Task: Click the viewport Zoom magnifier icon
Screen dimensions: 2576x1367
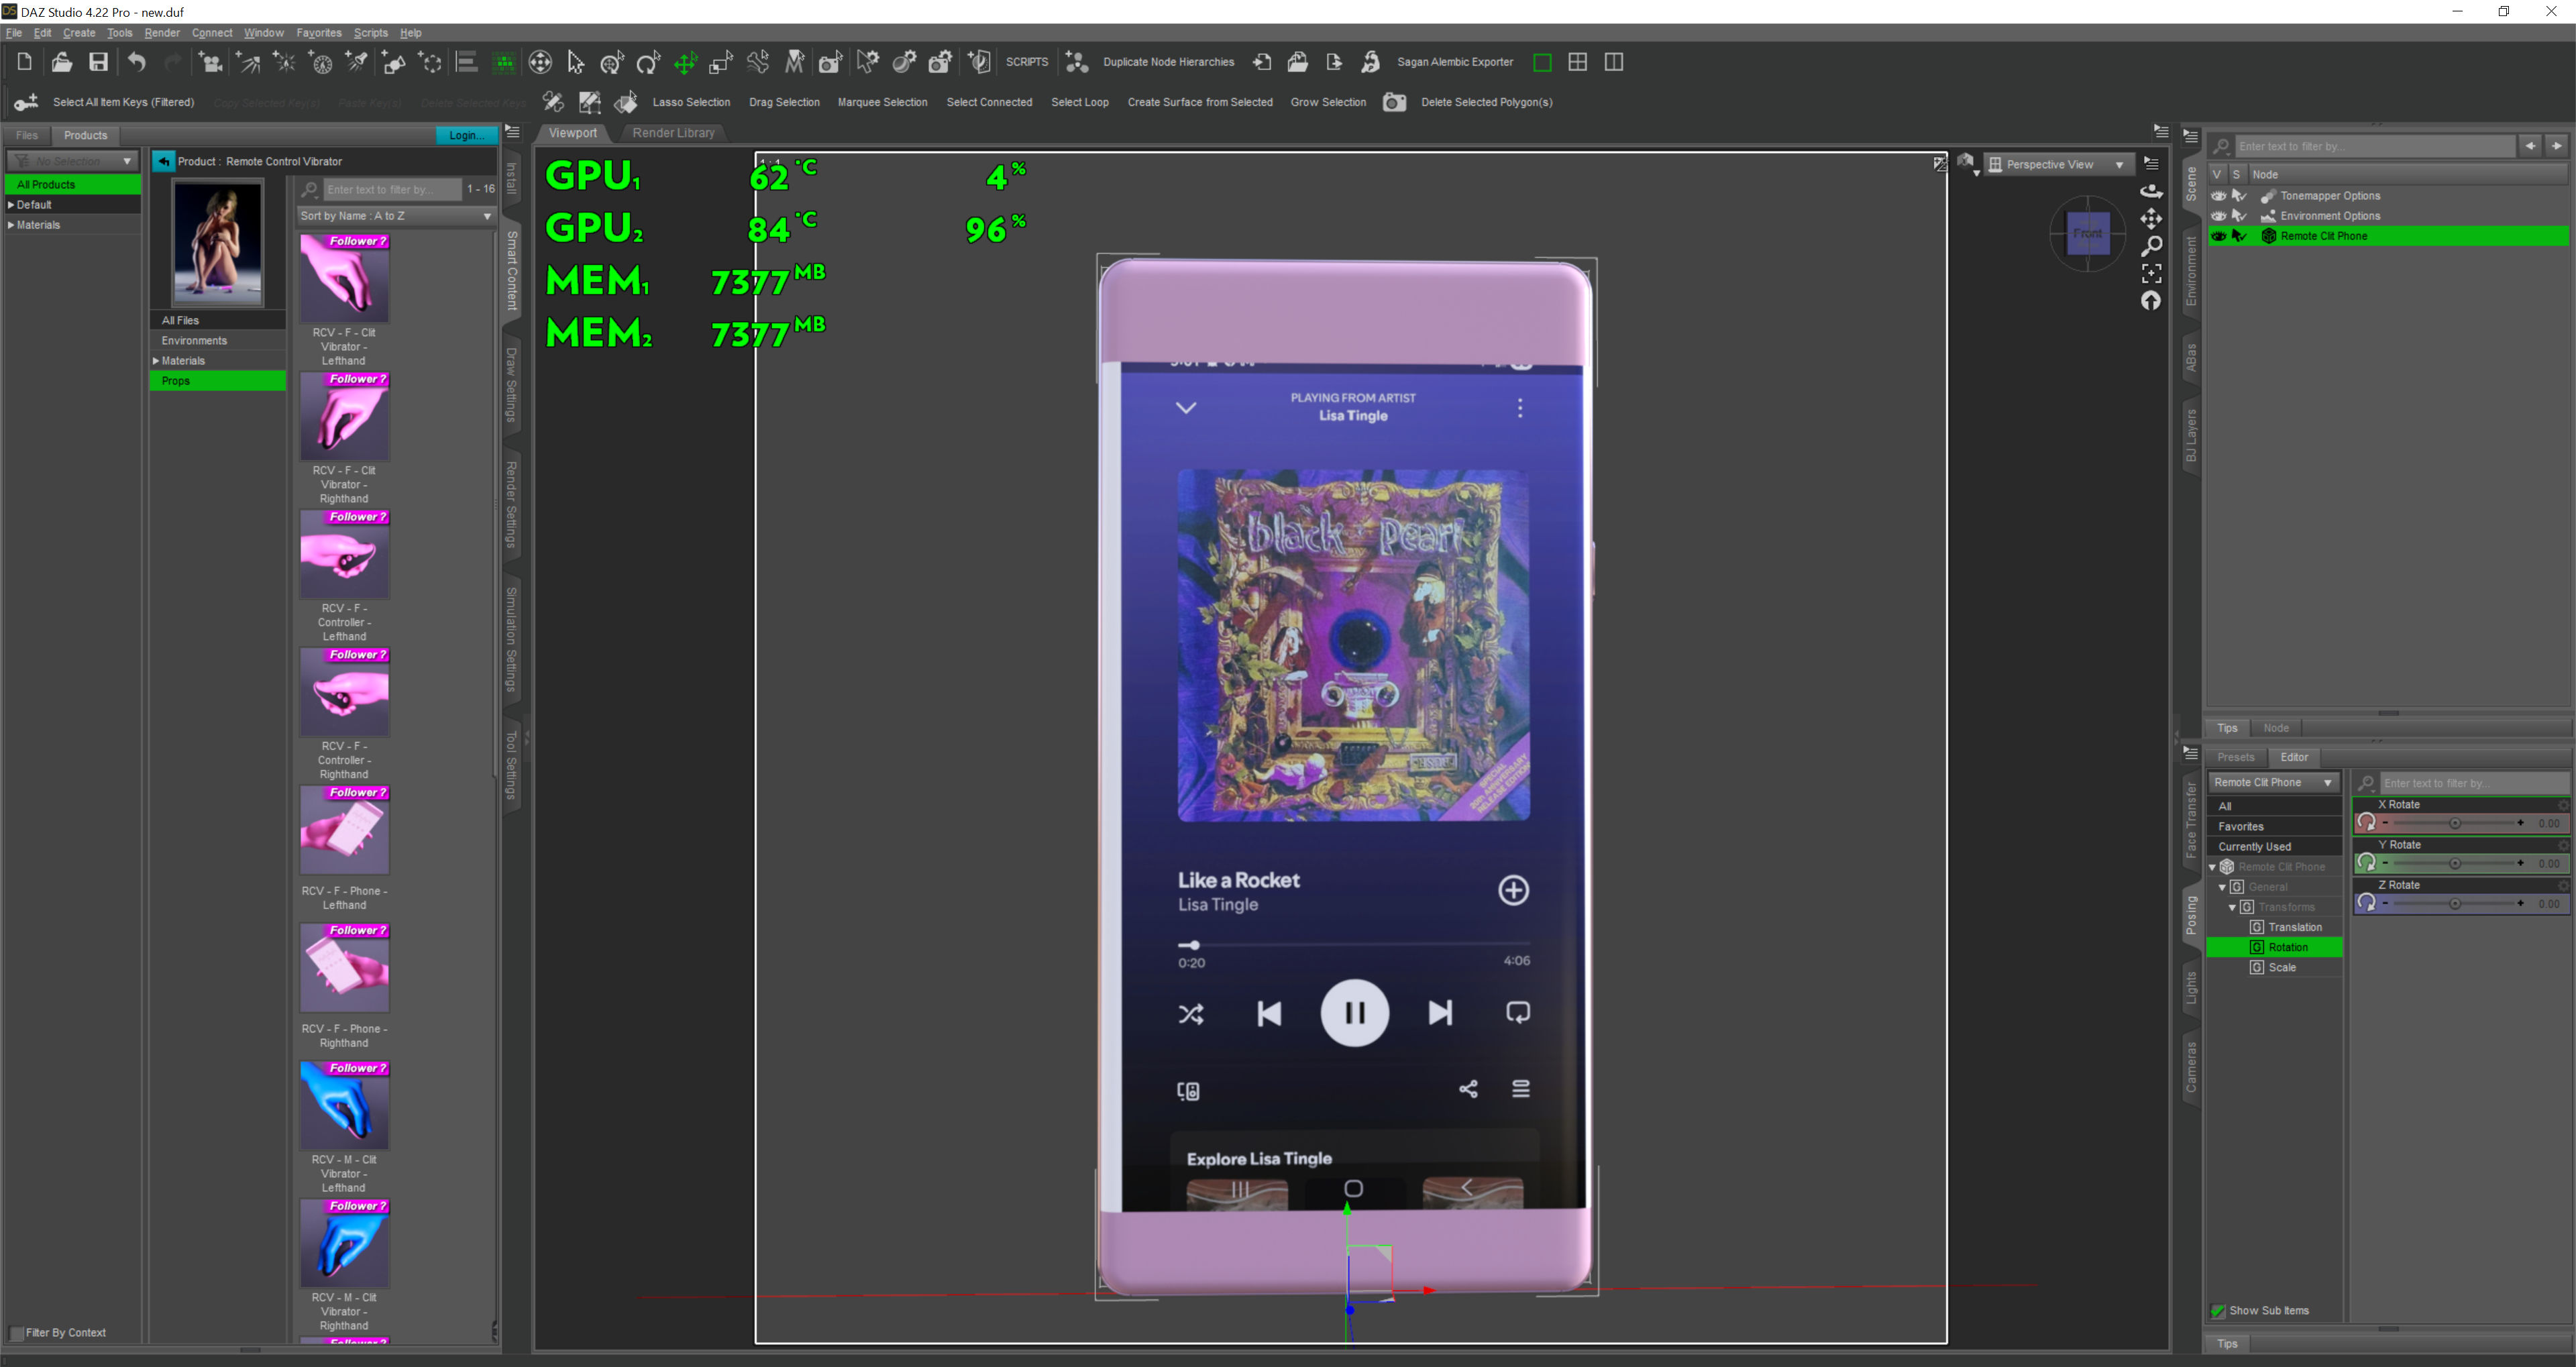Action: point(2151,246)
